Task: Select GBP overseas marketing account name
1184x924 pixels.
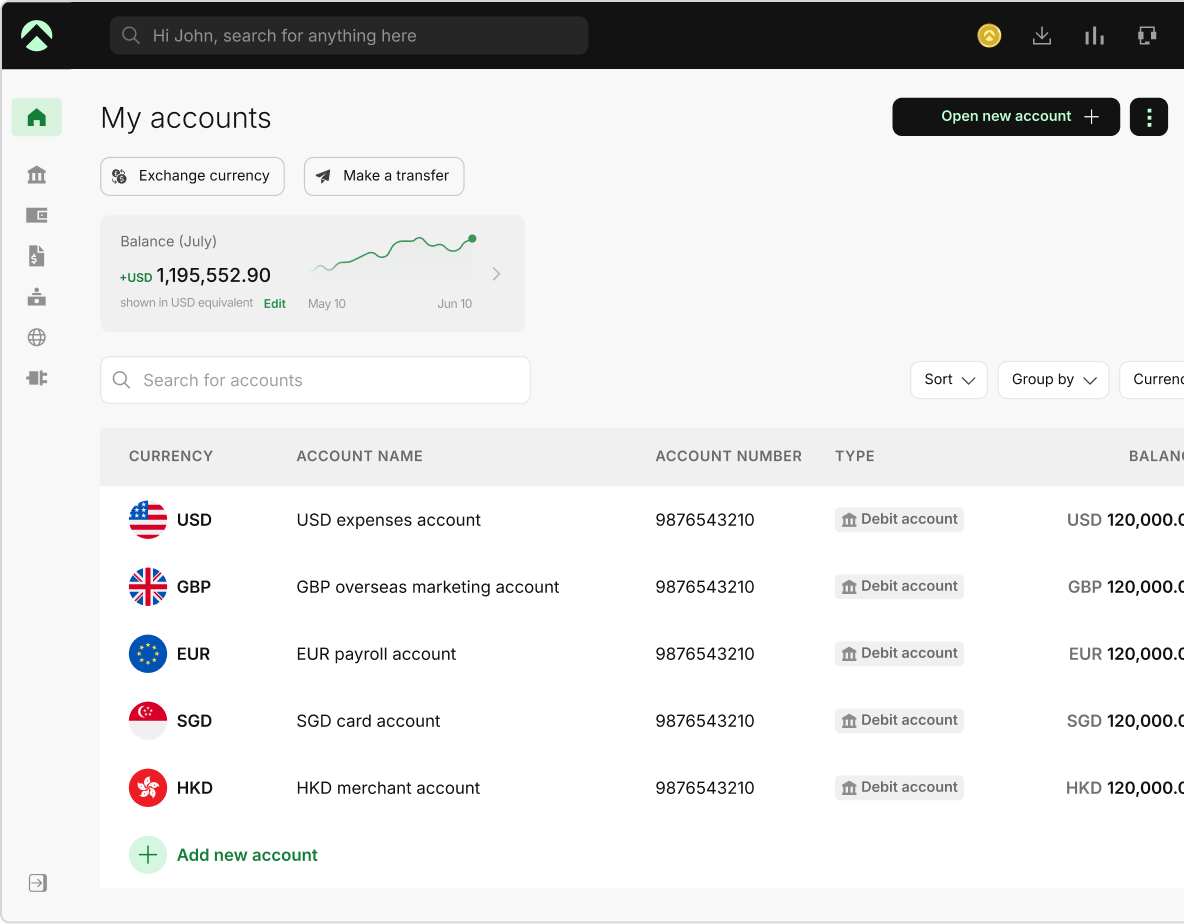Action: (x=427, y=587)
